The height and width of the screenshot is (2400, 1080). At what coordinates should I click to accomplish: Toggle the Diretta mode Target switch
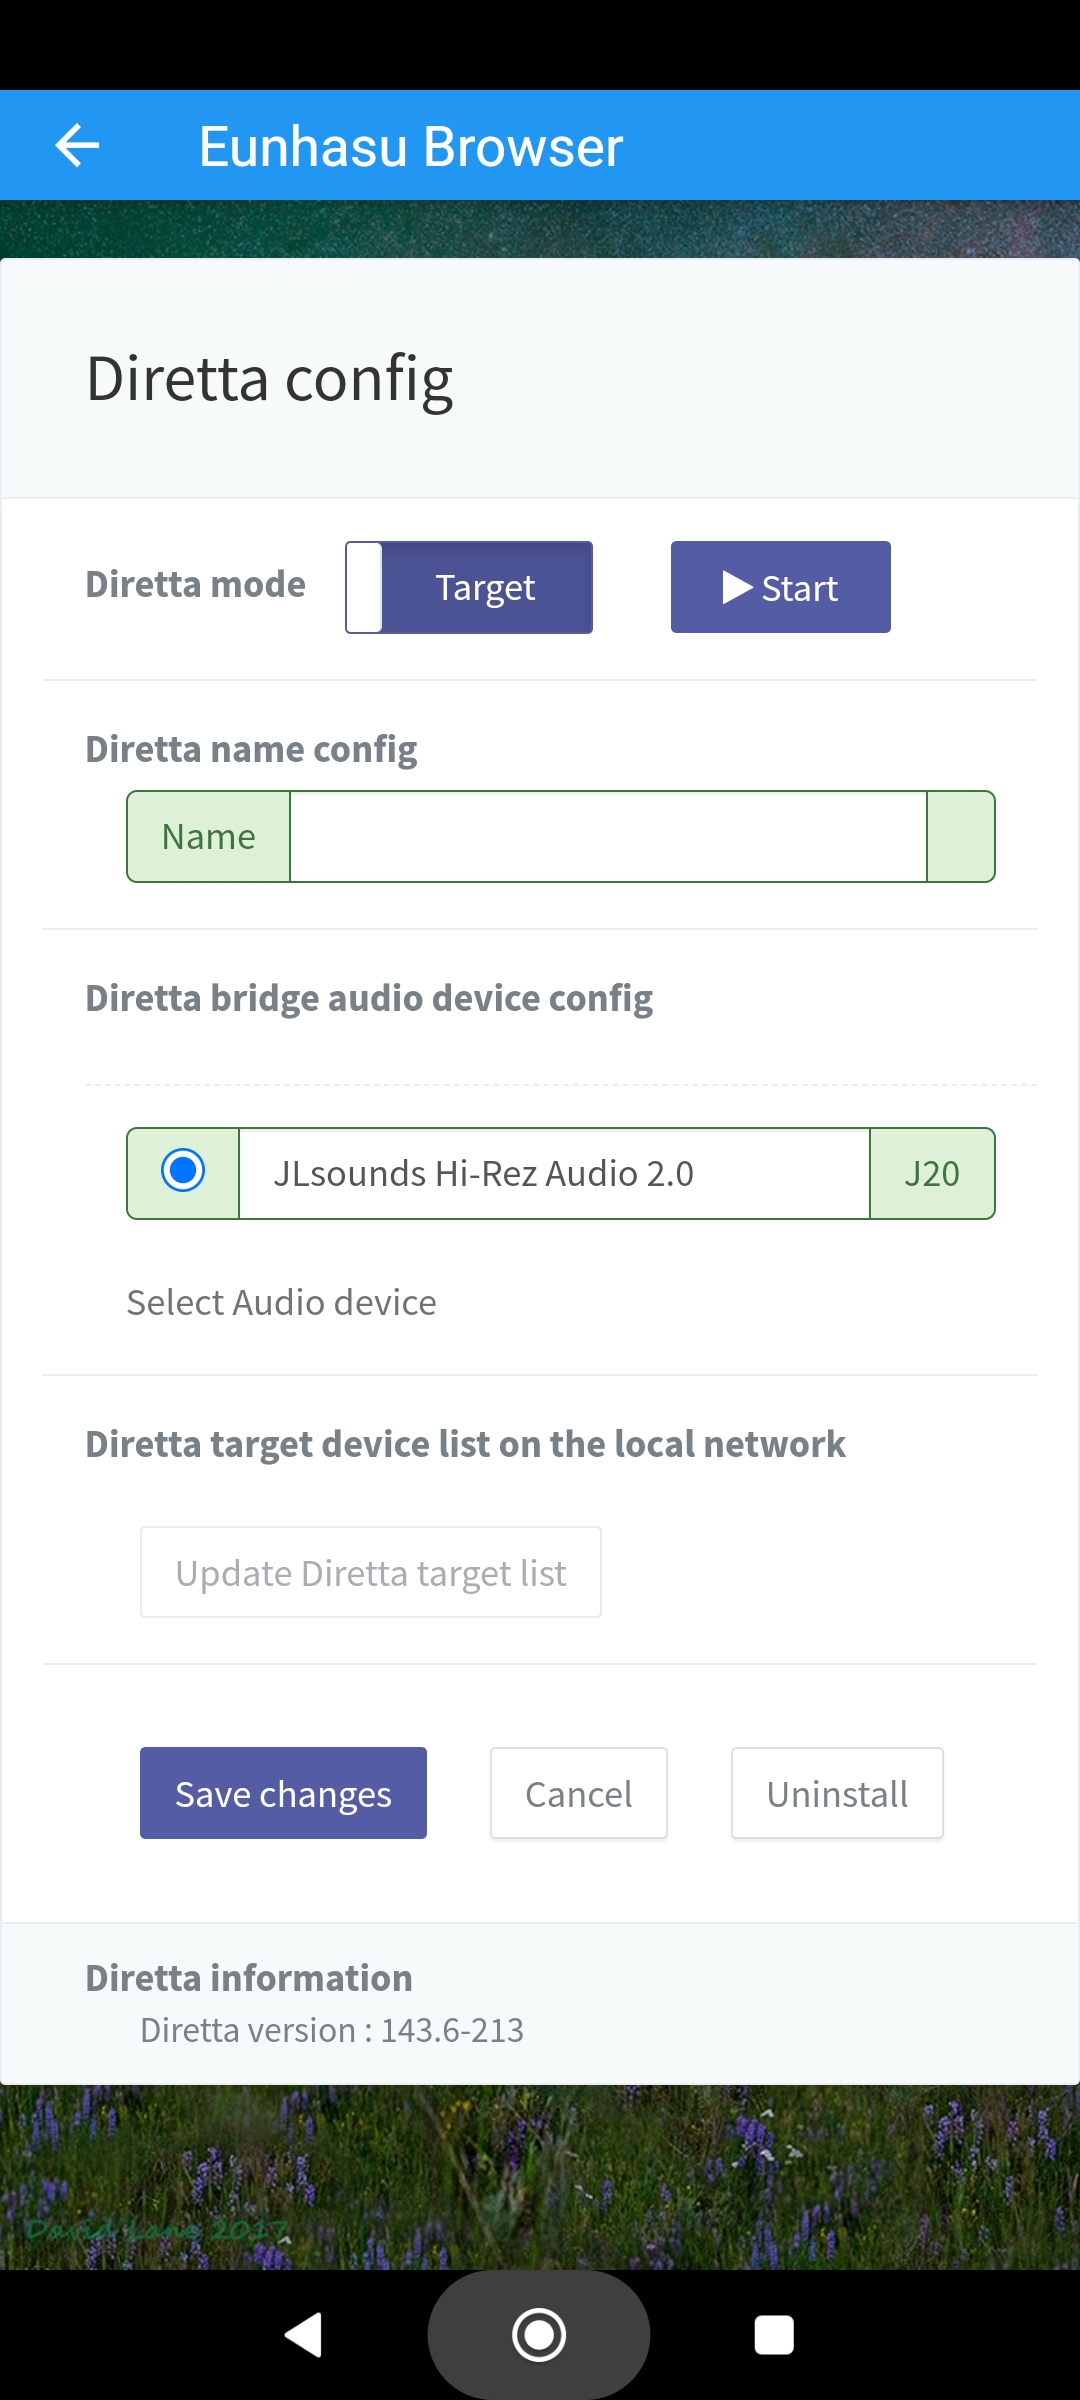pos(469,587)
